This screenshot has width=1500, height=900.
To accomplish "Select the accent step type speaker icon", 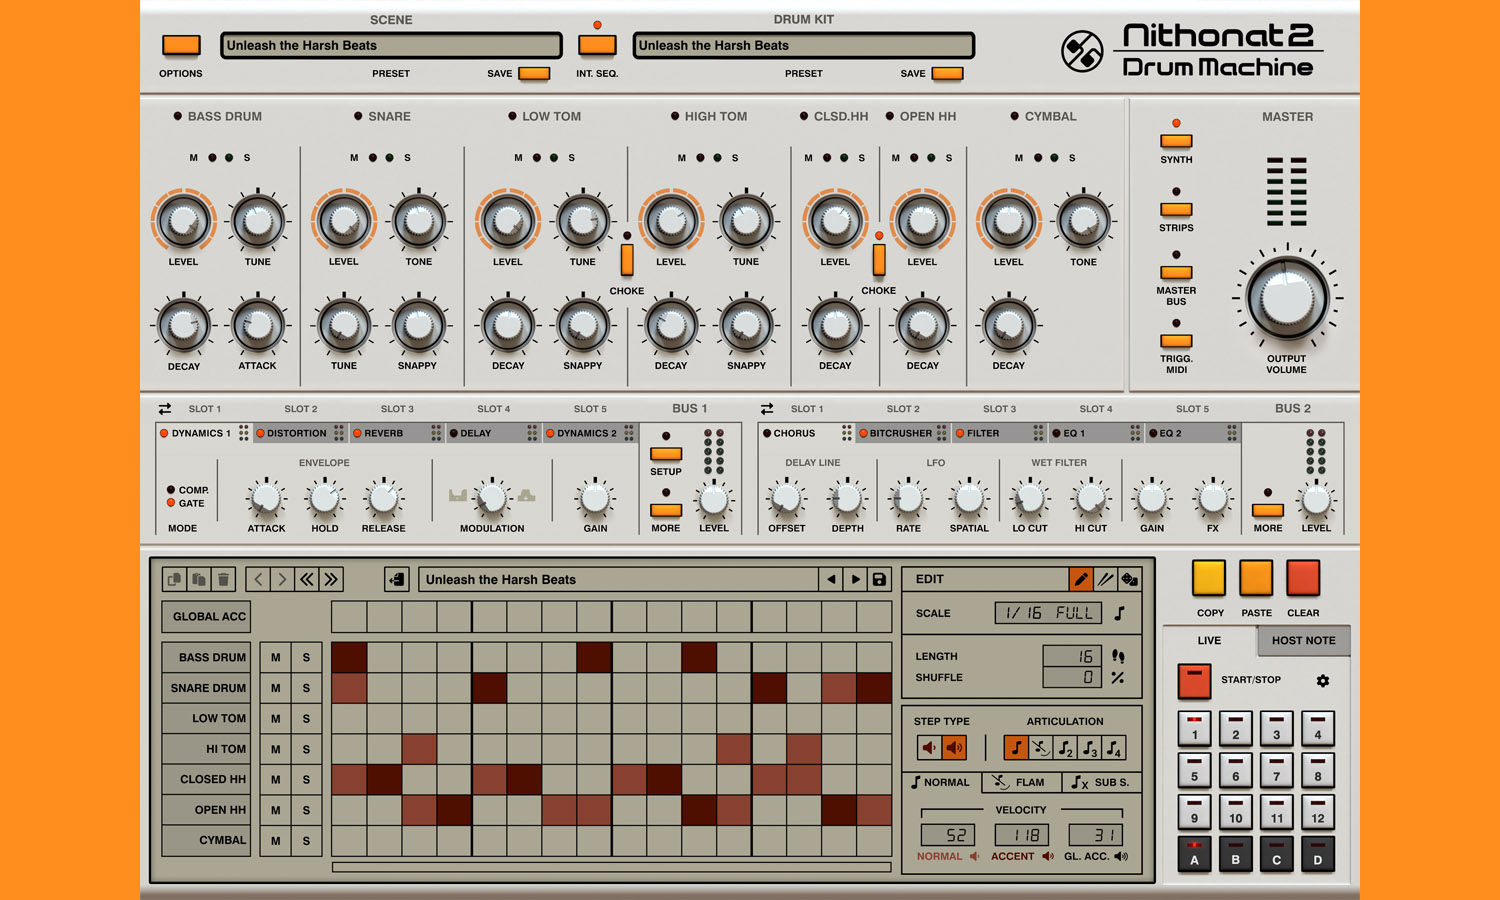I will point(954,747).
